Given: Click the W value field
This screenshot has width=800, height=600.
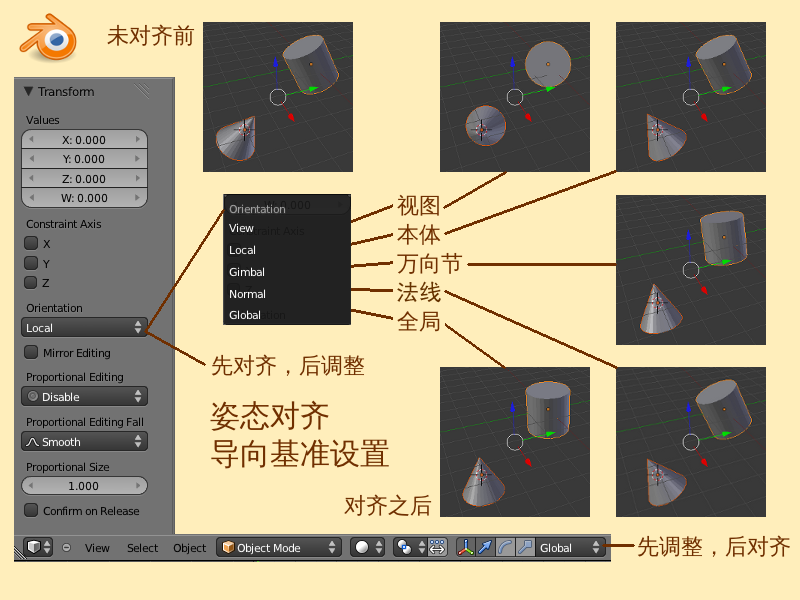Looking at the screenshot, I should point(84,198).
